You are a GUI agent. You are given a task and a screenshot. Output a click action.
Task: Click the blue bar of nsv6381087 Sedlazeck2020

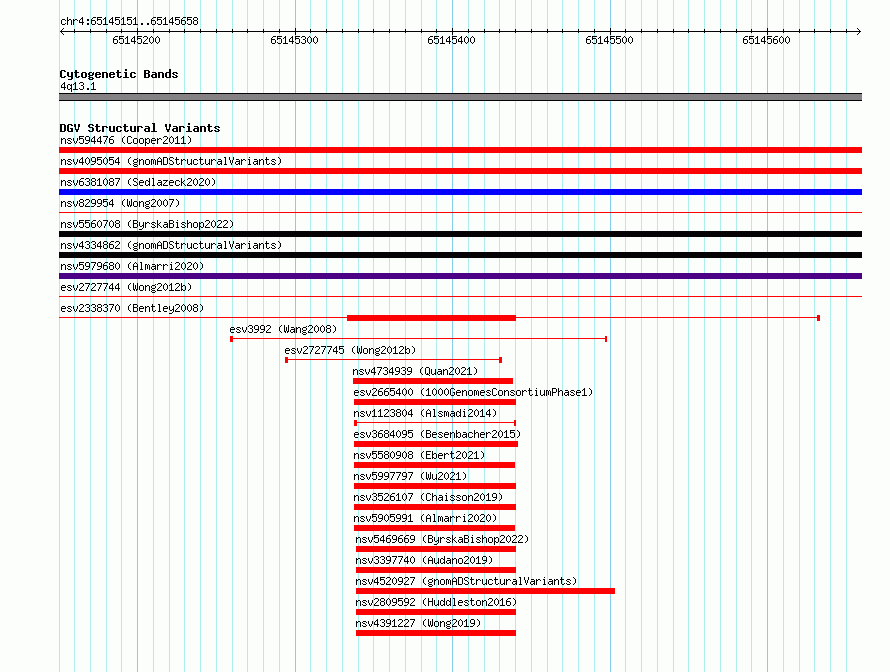click(460, 192)
